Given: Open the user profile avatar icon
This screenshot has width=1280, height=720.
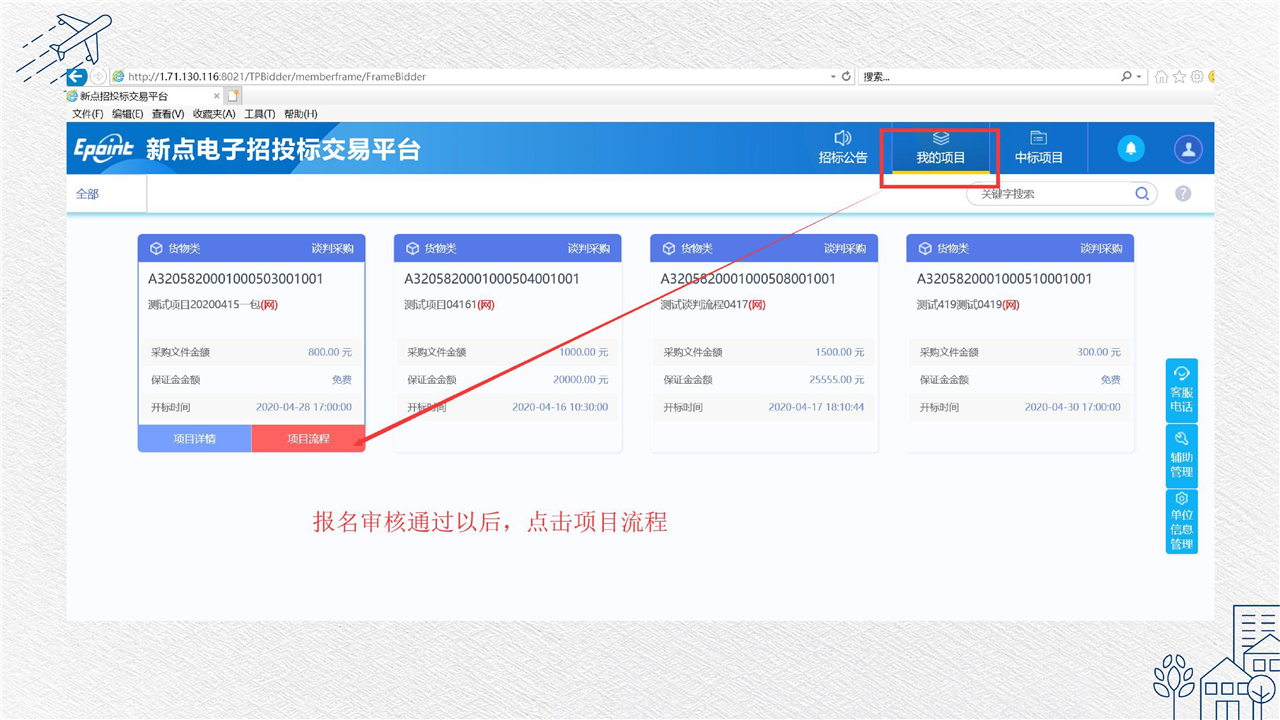Looking at the screenshot, I should (x=1188, y=149).
